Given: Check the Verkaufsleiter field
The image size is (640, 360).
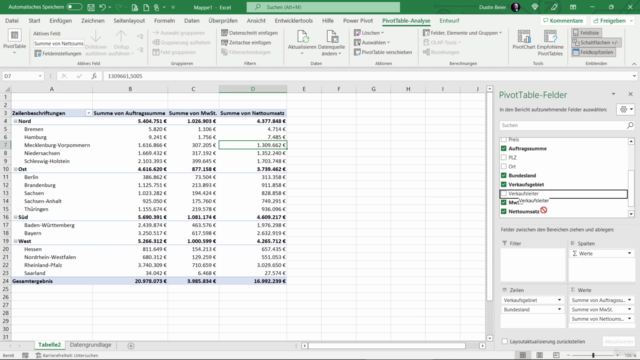Looking at the screenshot, I should (x=504, y=193).
